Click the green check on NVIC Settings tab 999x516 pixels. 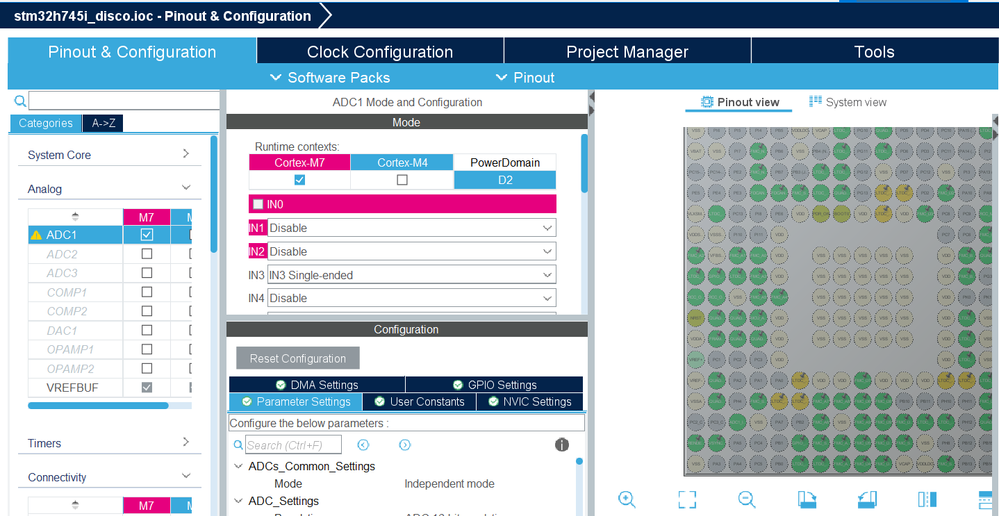(492, 401)
